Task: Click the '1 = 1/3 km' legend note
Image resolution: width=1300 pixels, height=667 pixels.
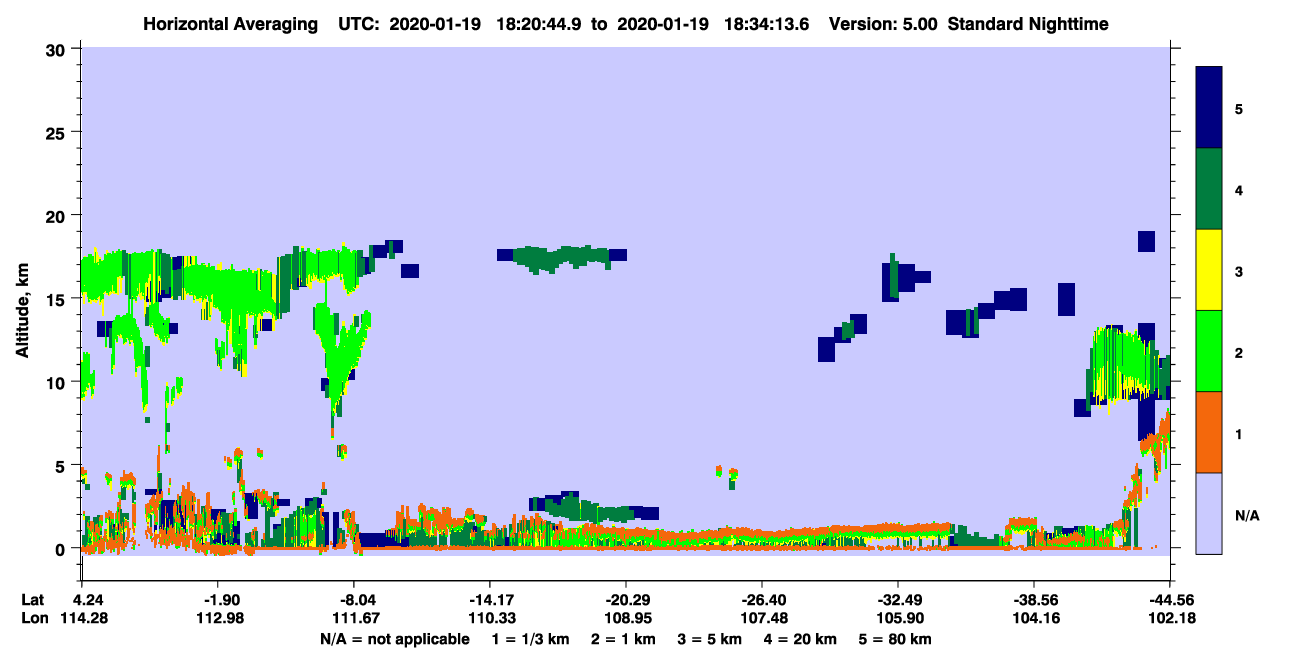Action: (x=531, y=638)
